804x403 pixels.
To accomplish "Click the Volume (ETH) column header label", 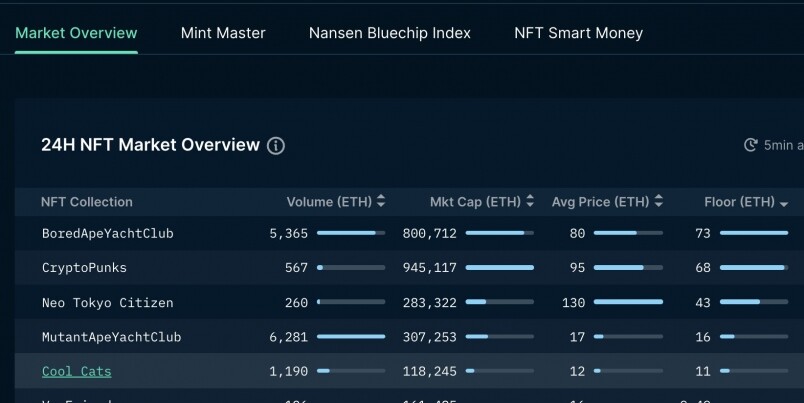I will 329,202.
